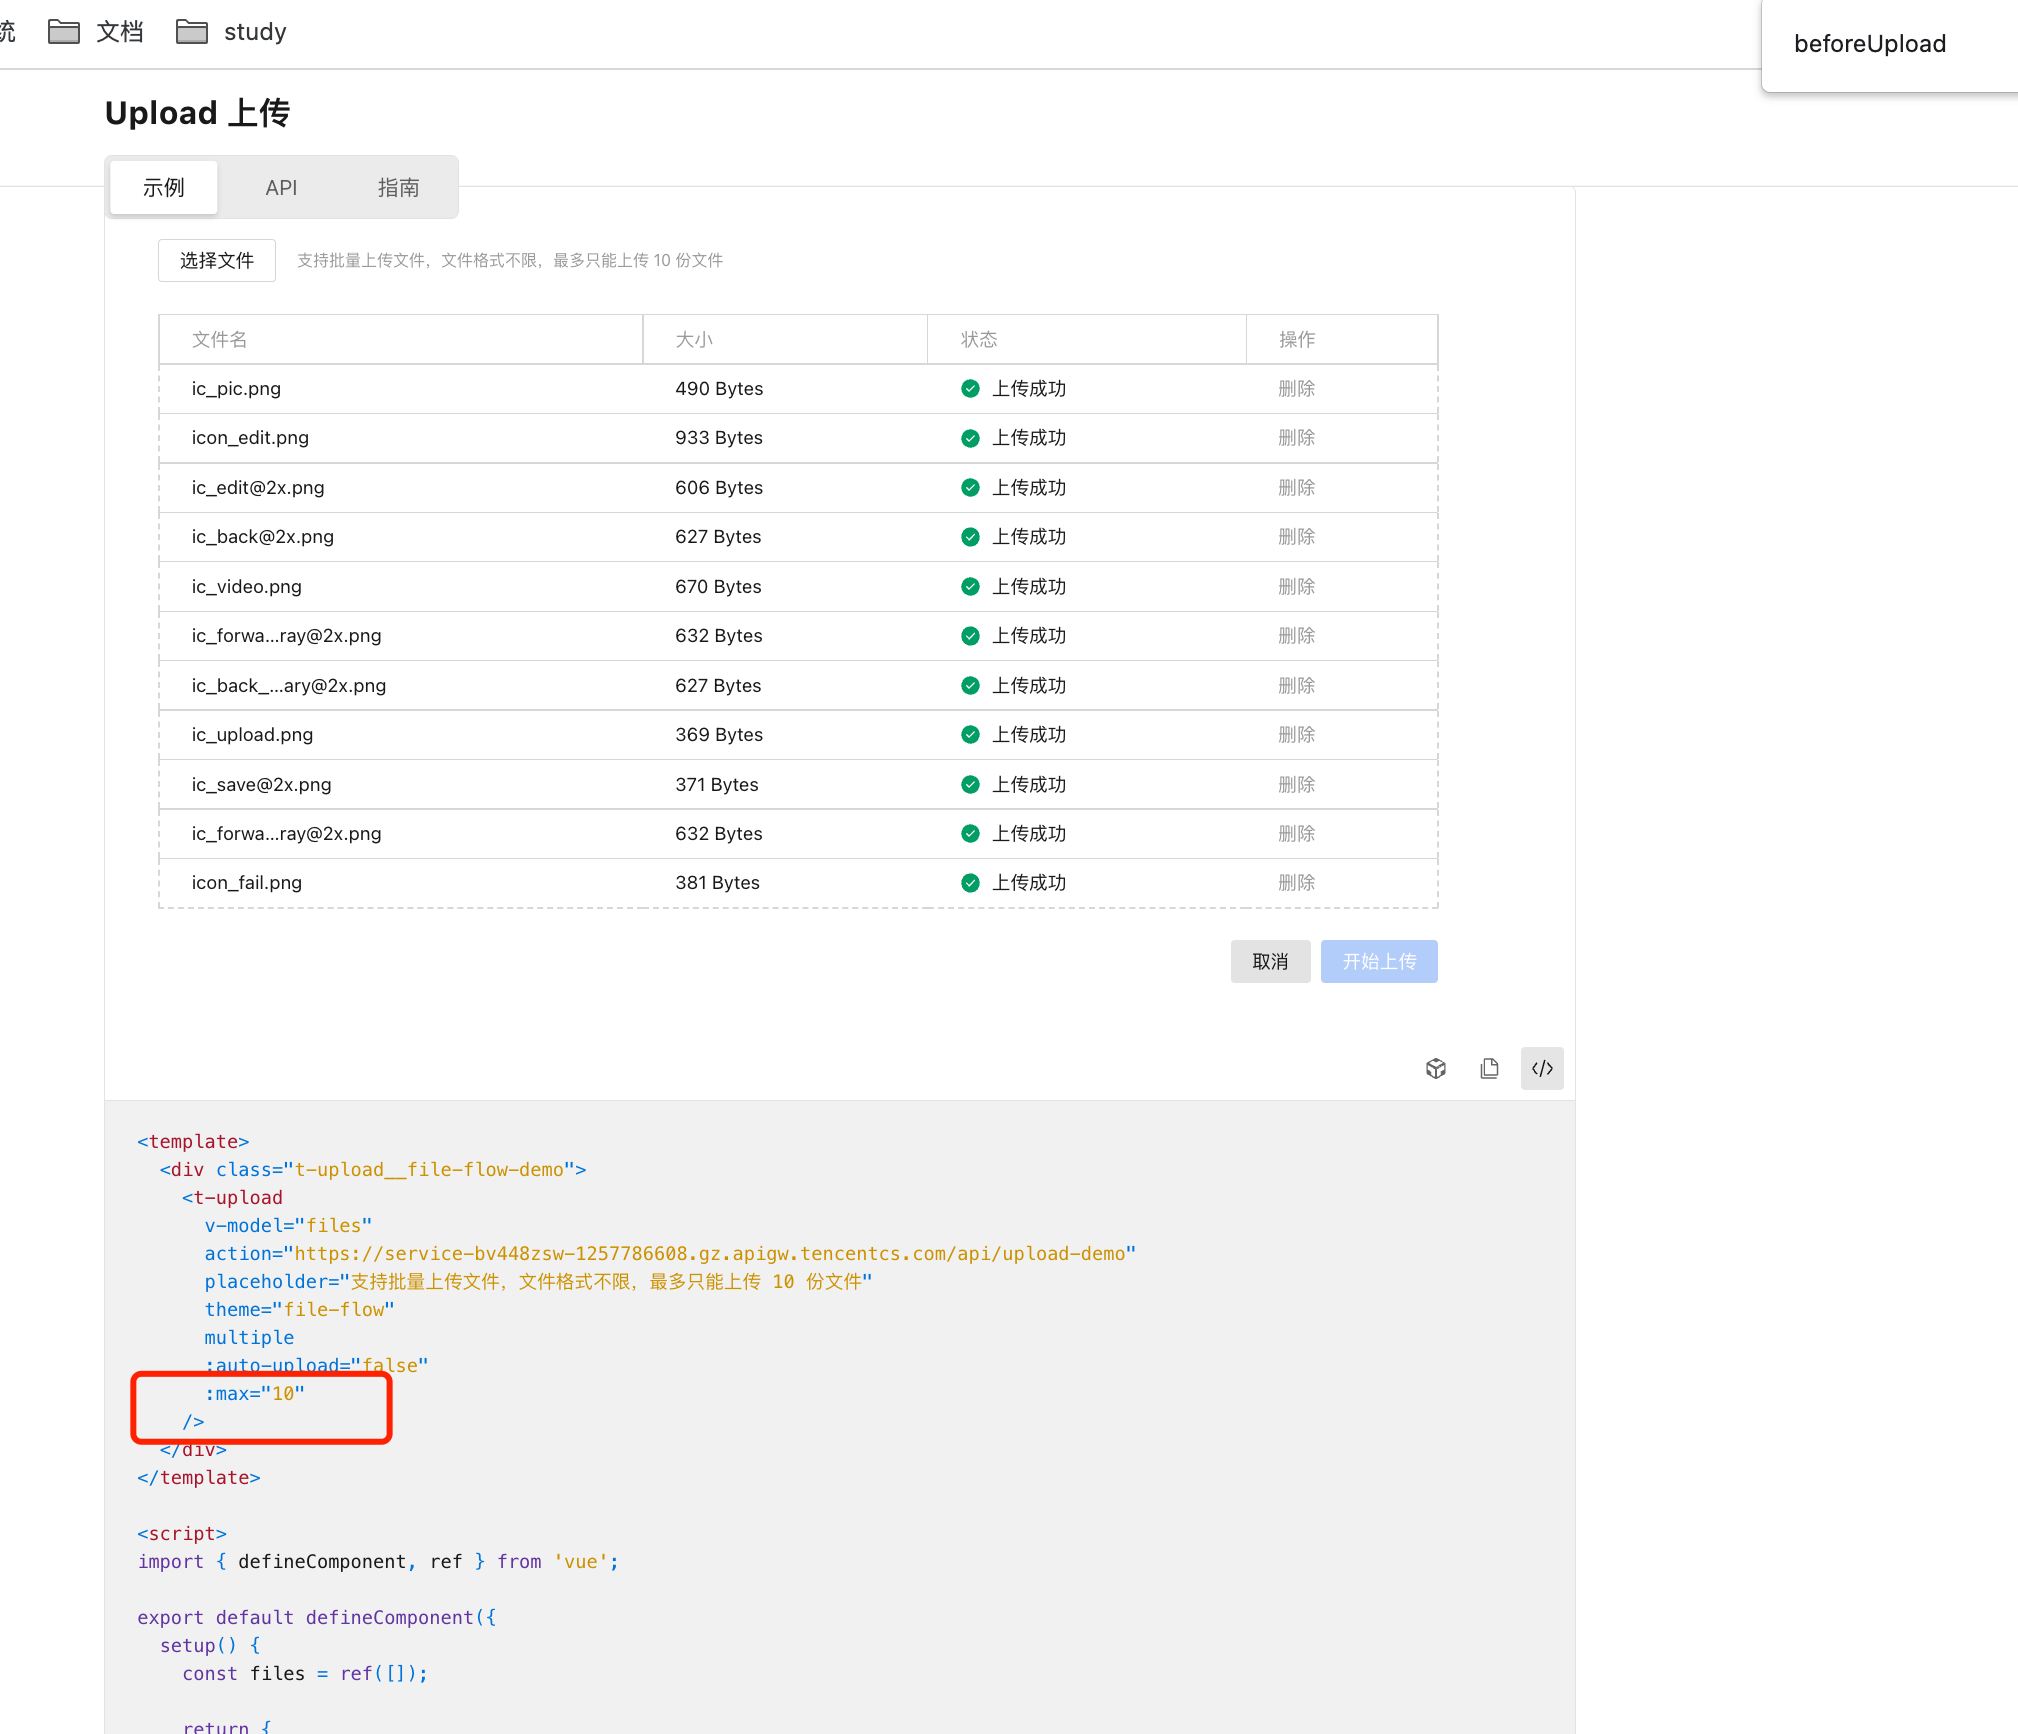Select the 文件名 column header

[216, 339]
